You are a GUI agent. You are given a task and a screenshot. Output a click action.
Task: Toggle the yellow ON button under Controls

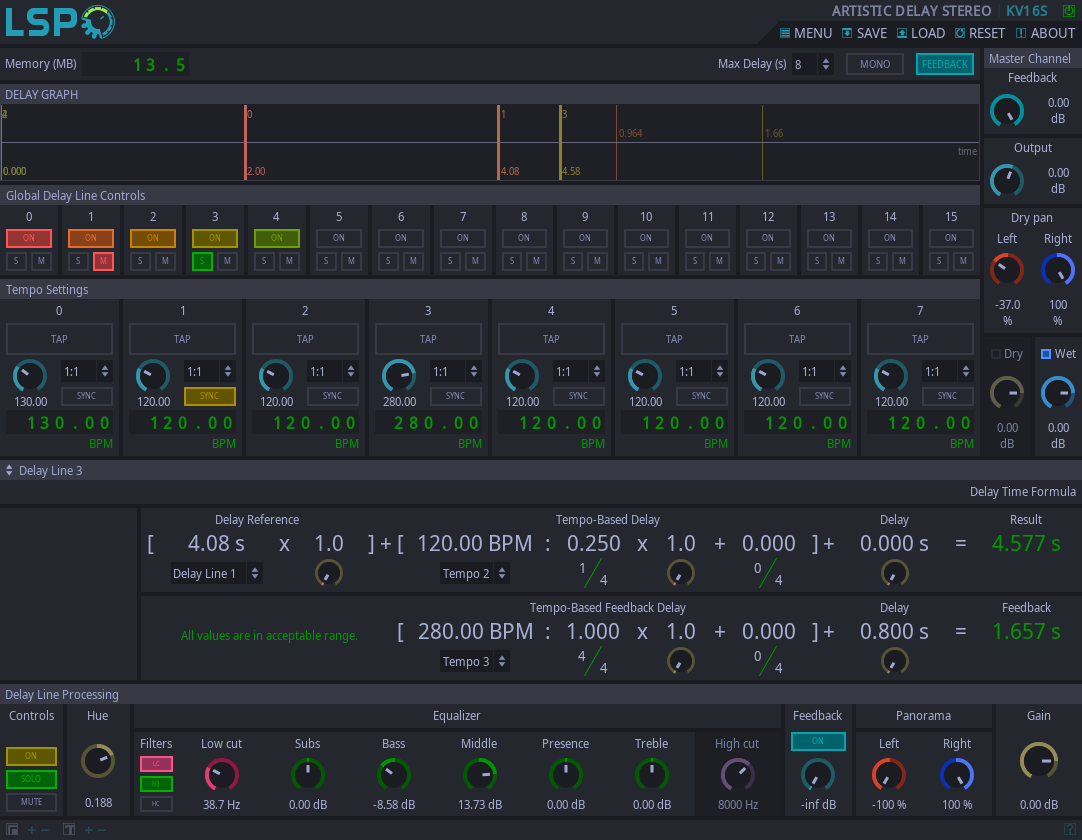click(x=31, y=756)
